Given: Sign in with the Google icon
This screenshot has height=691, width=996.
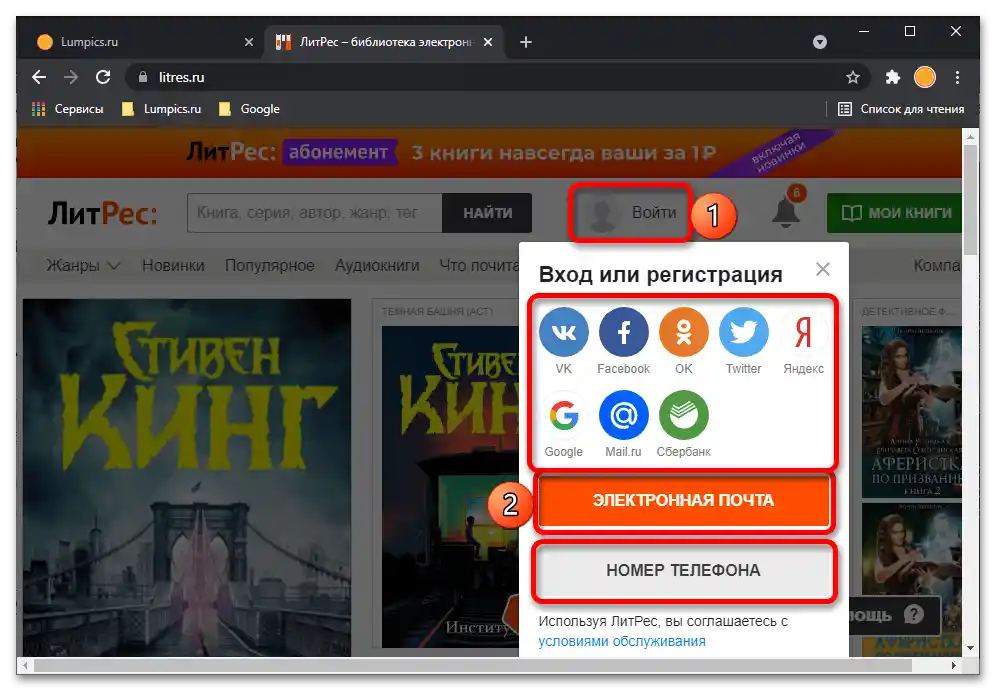Looking at the screenshot, I should tap(563, 415).
